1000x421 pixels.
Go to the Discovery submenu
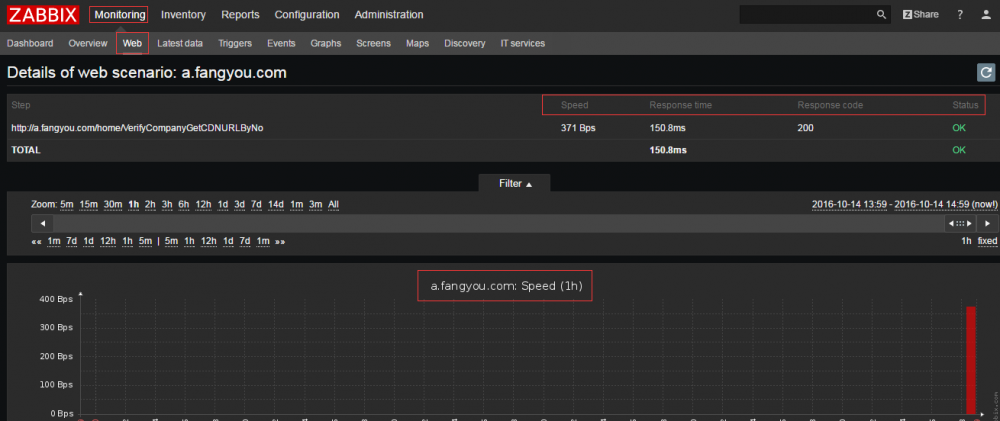tap(465, 43)
